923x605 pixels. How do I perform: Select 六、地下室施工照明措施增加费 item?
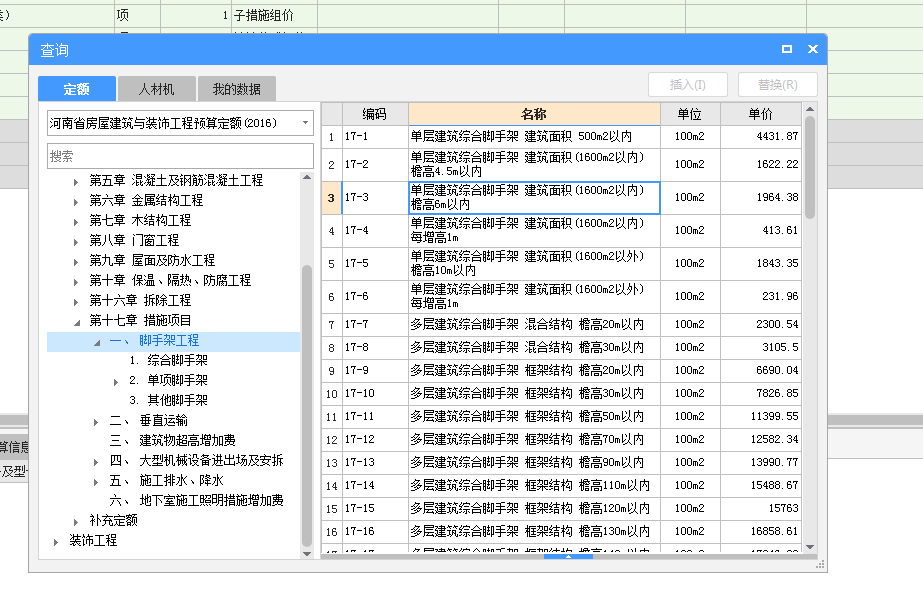[x=196, y=500]
